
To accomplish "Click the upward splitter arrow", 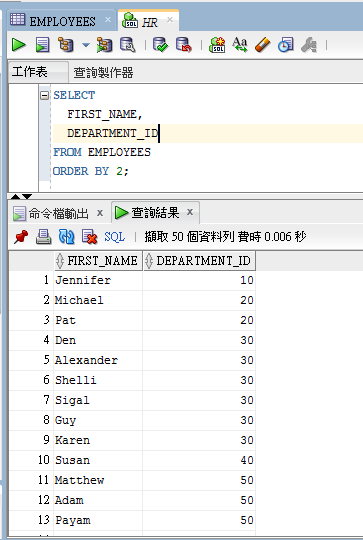I will click(x=15, y=196).
